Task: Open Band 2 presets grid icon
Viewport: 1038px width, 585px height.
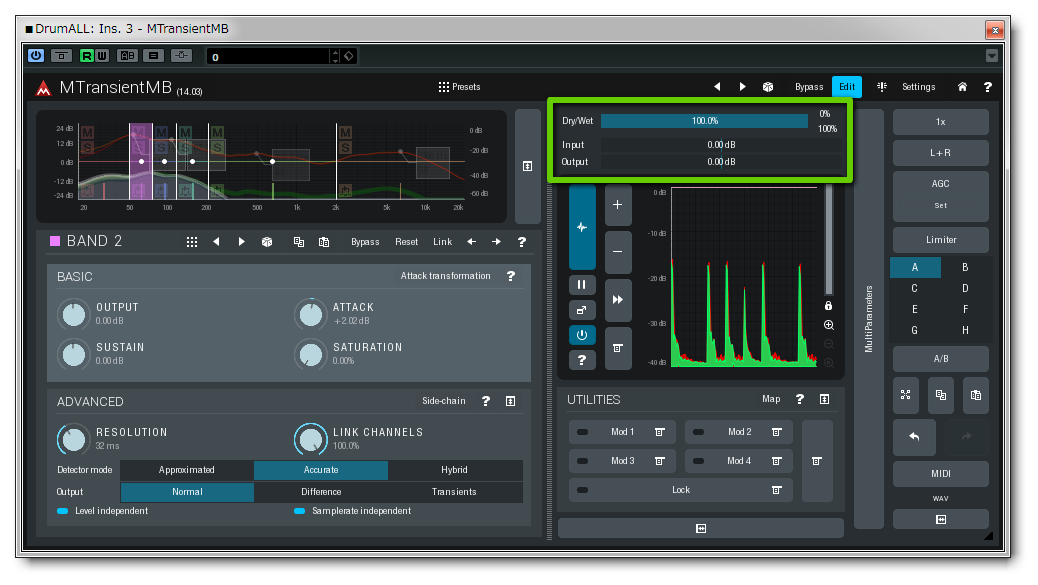Action: (192, 242)
